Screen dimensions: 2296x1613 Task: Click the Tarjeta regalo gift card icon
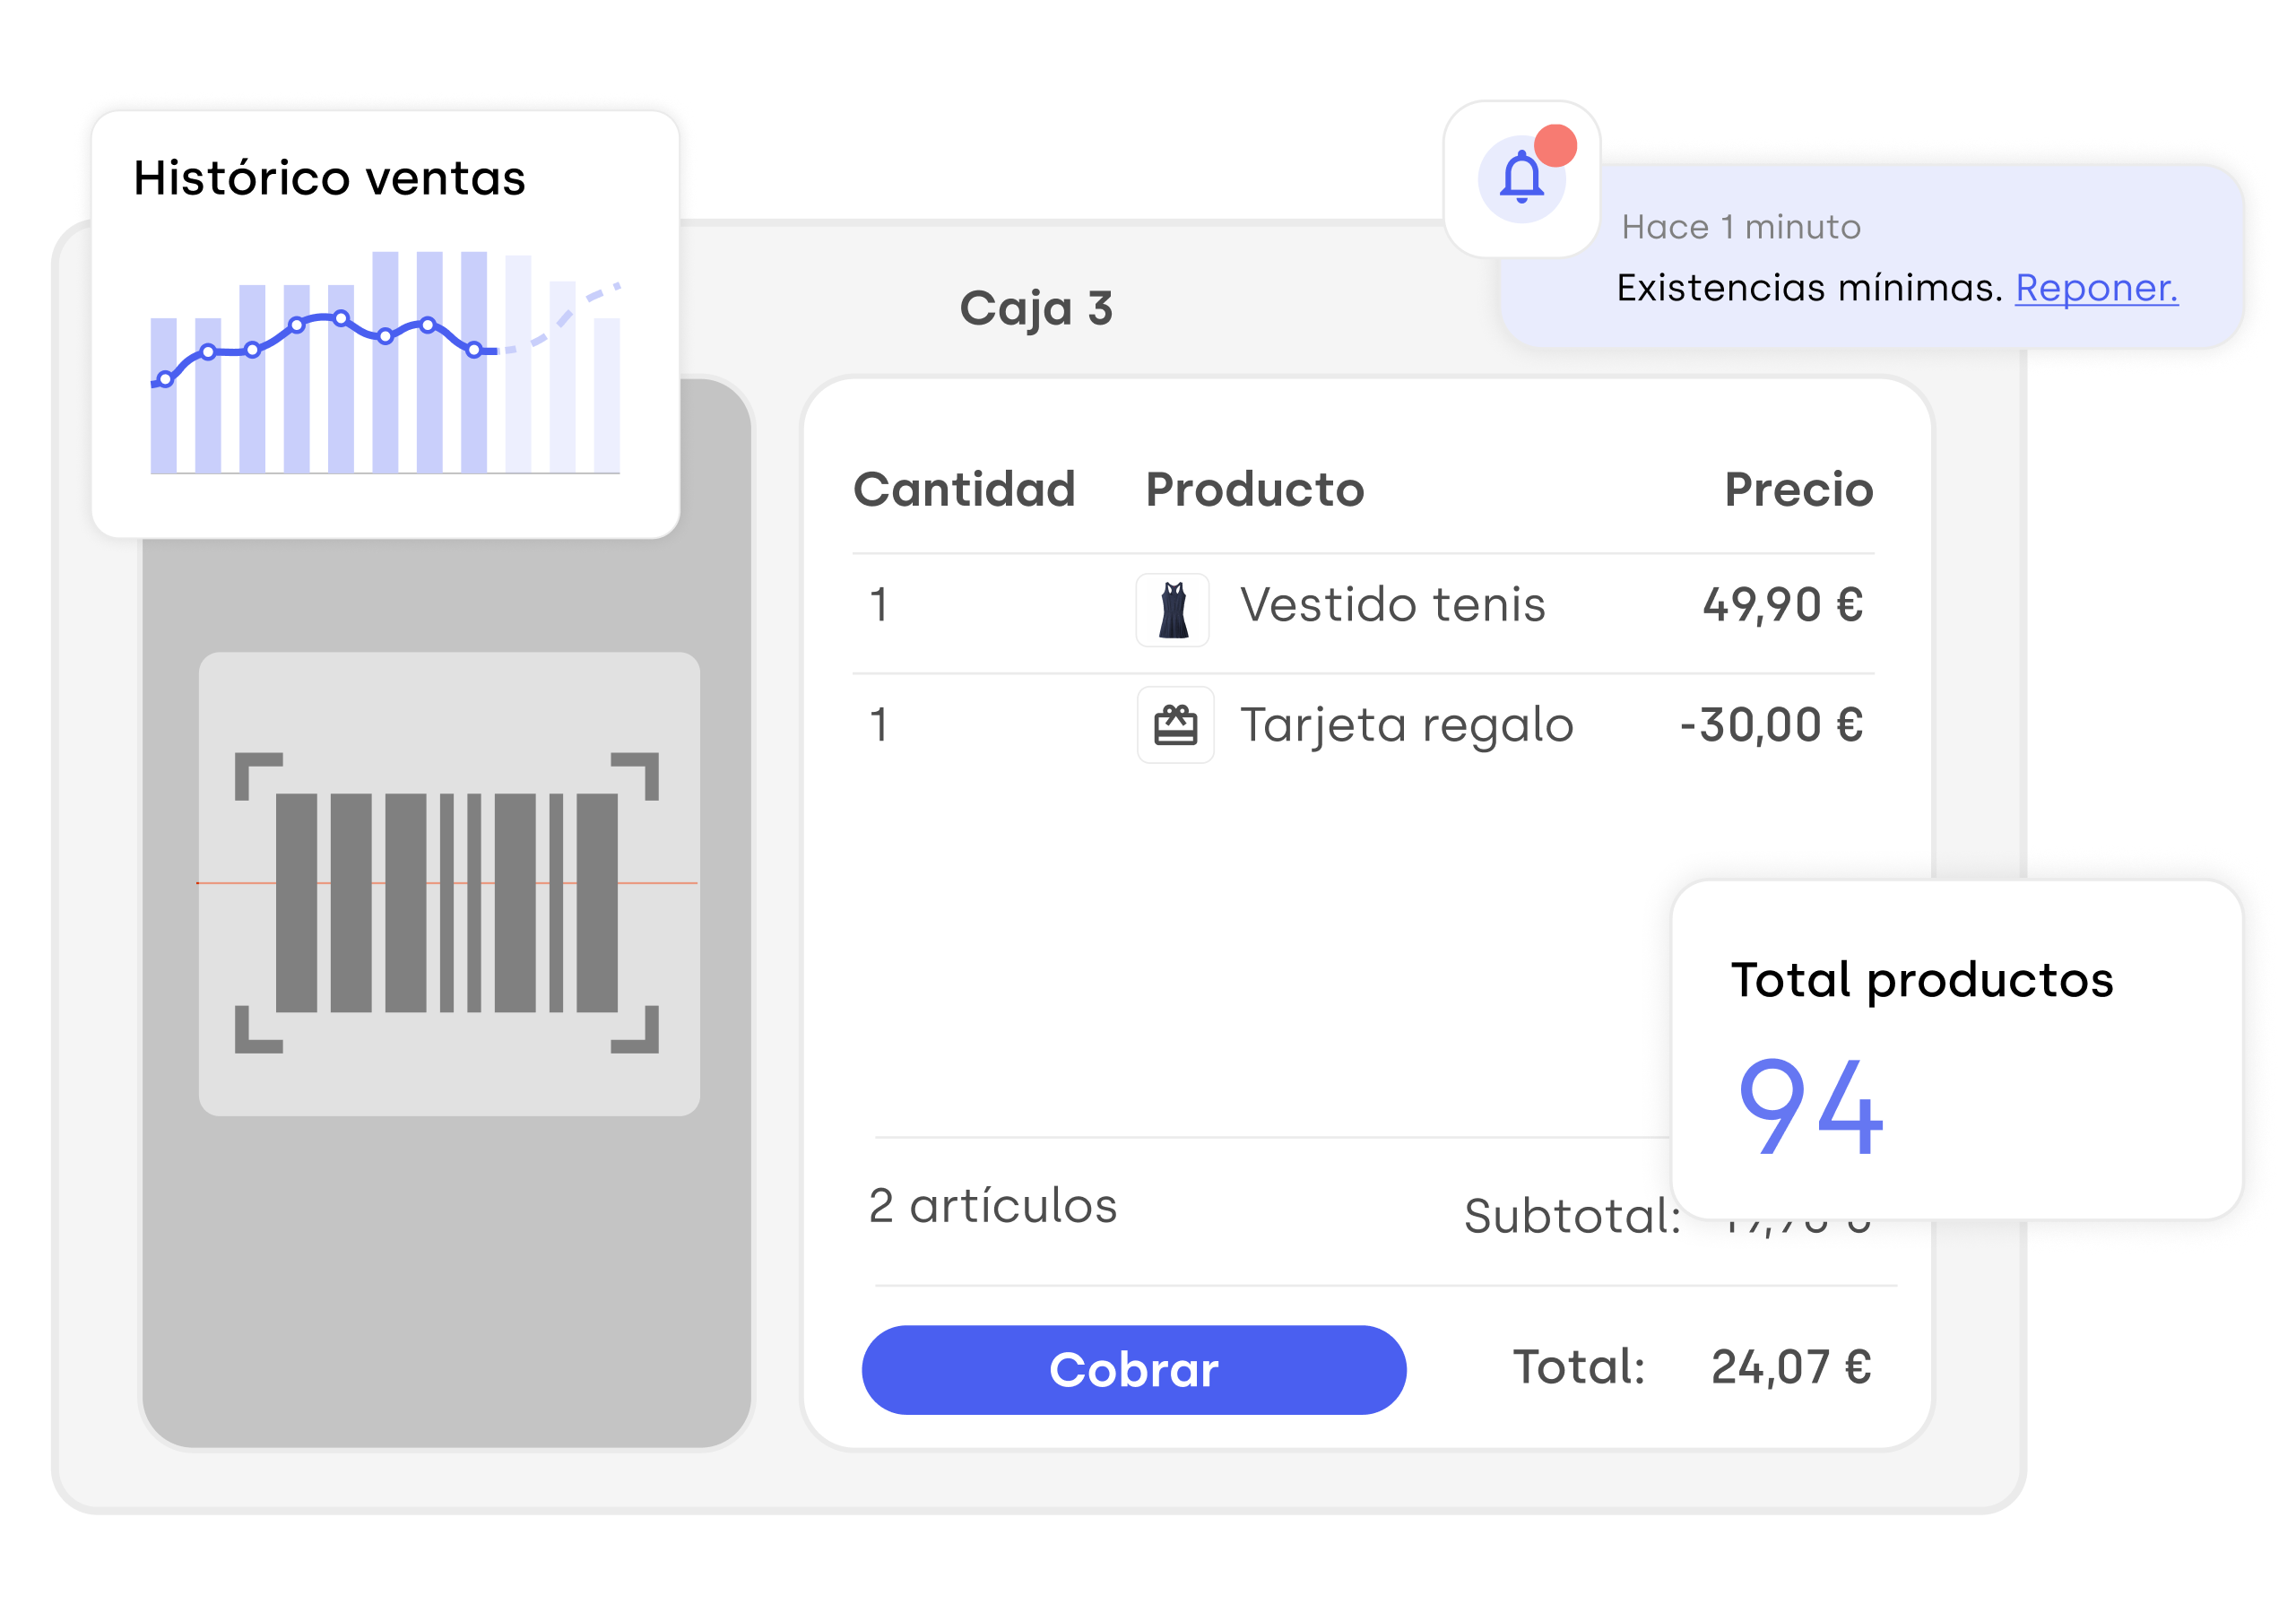pos(1175,725)
